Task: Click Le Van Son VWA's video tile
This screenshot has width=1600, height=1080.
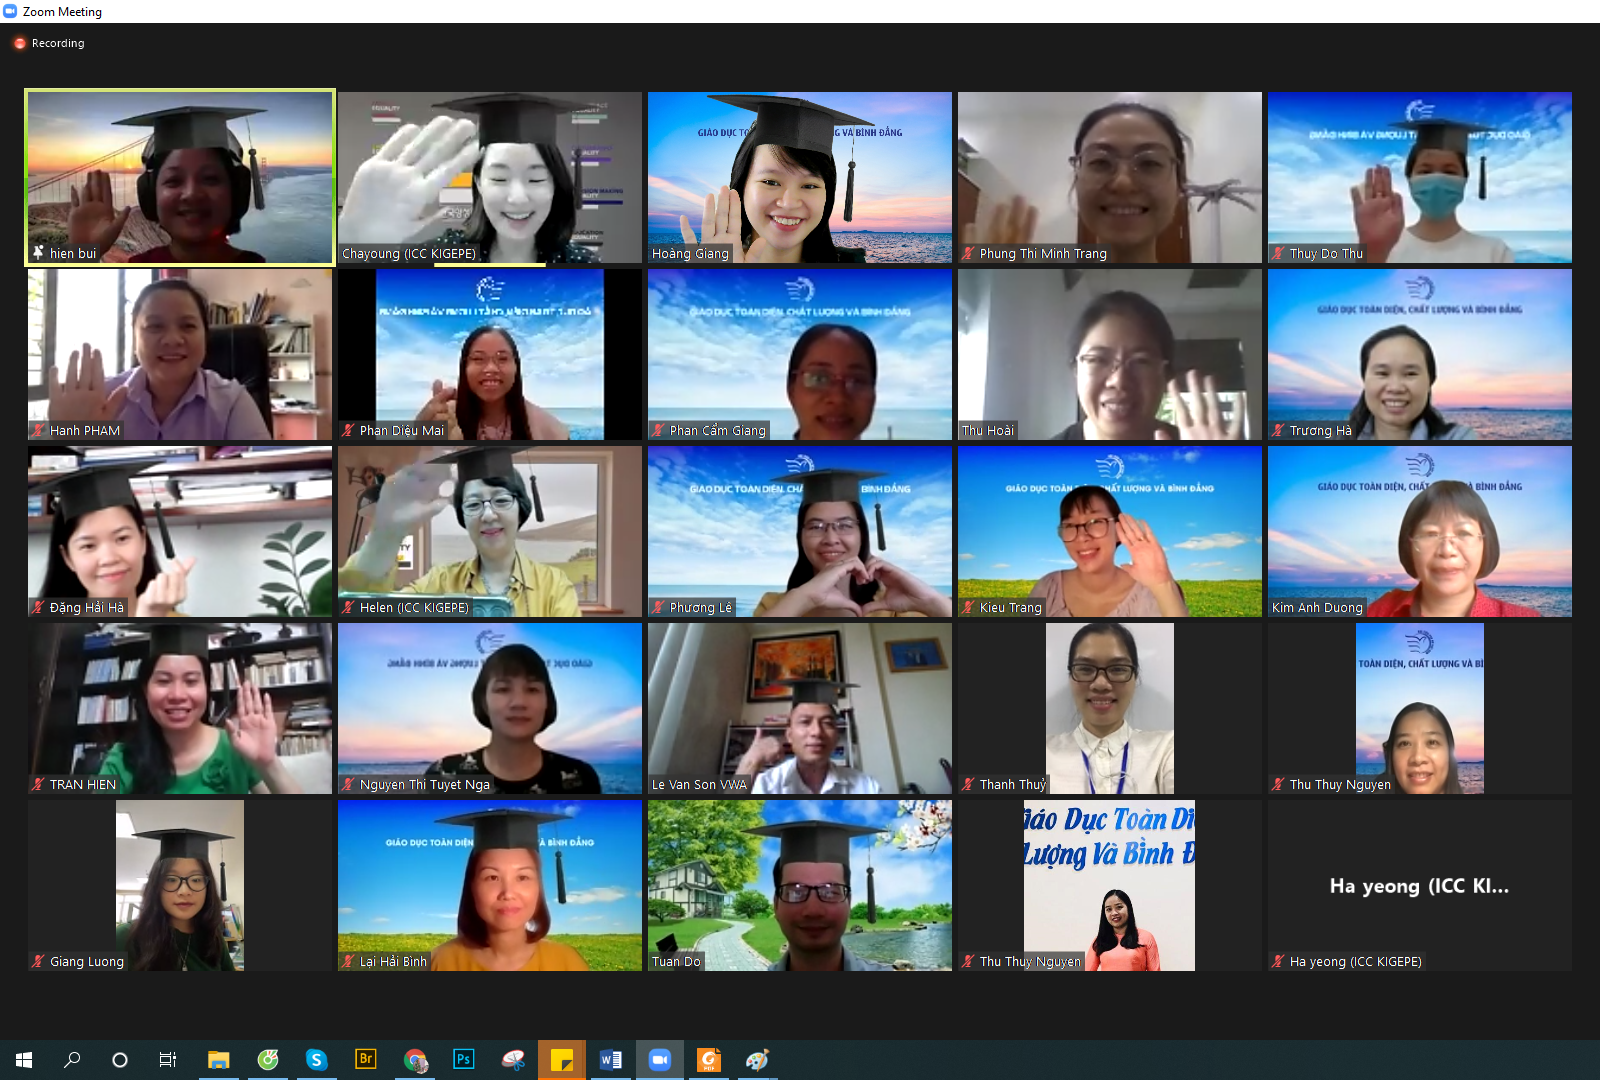Action: click(x=799, y=708)
